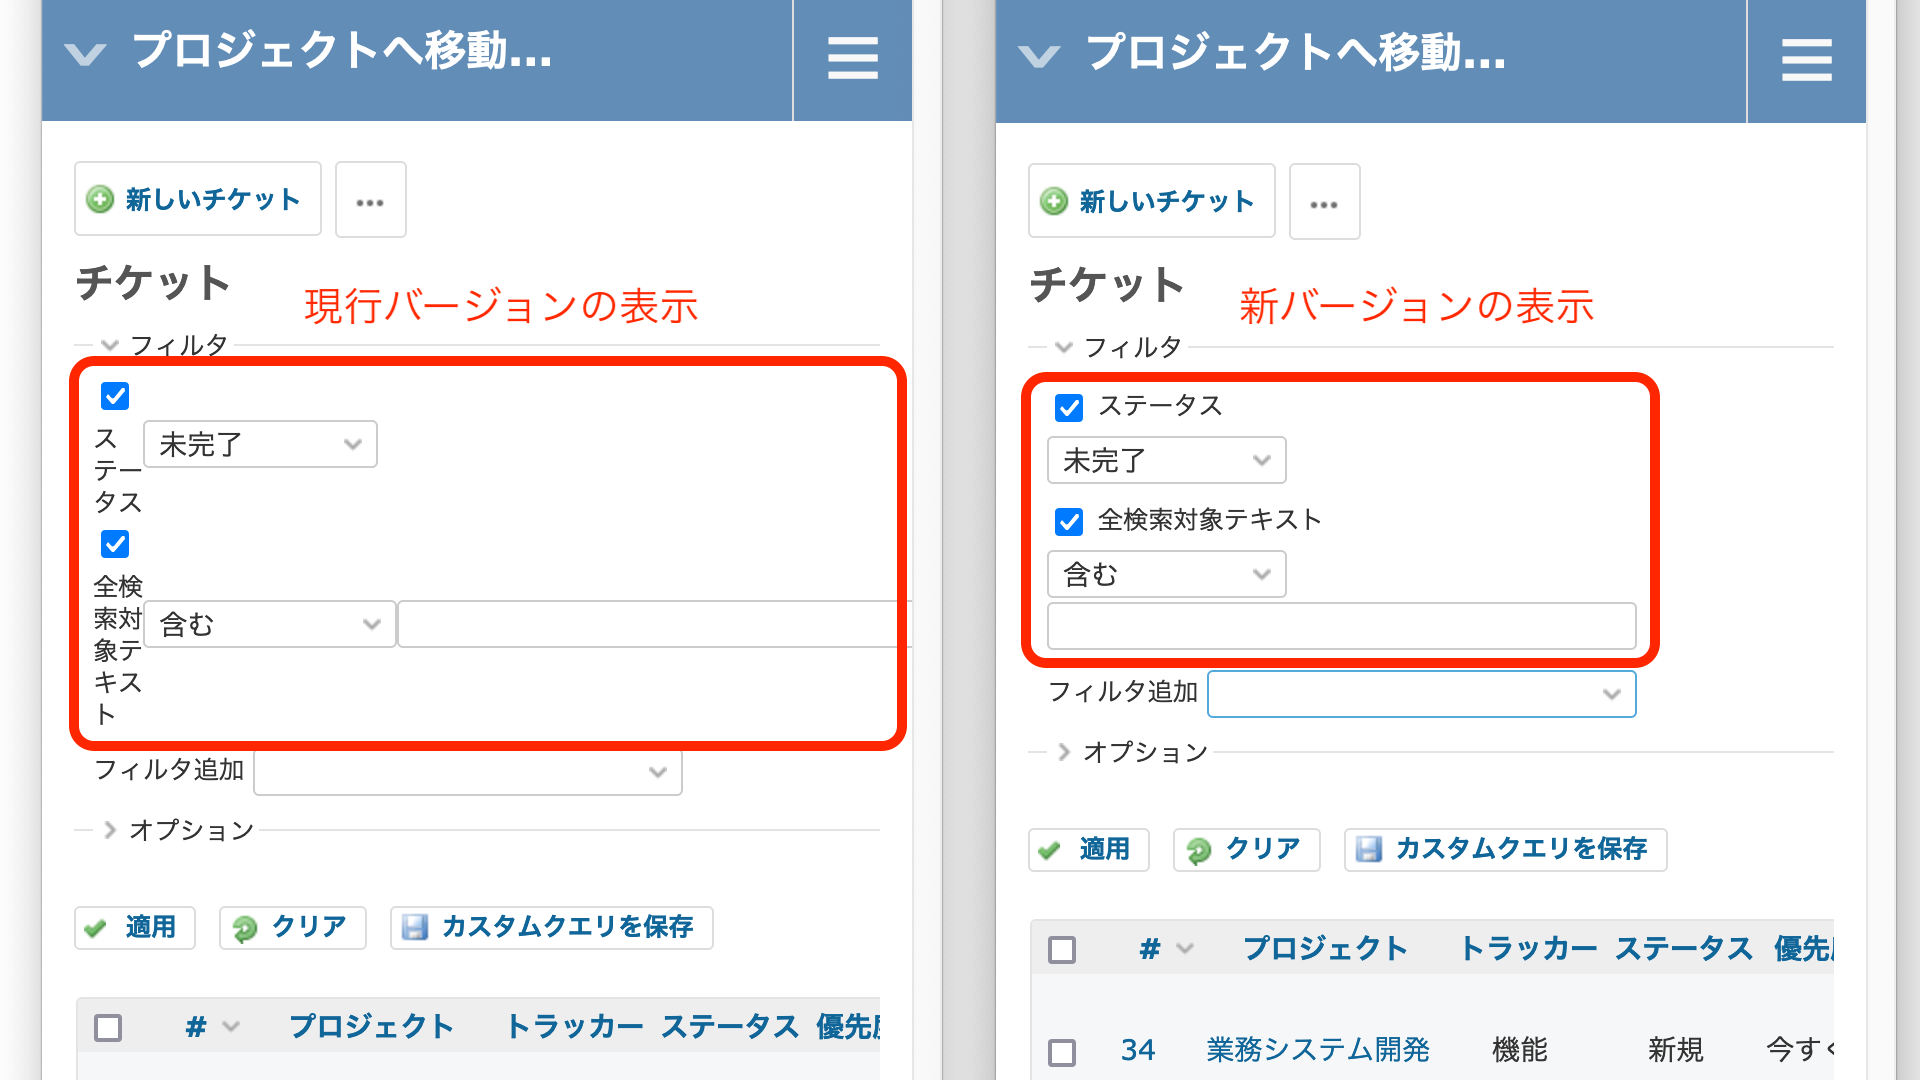Open フィルタ追加 dropdown in right panel

(x=1421, y=693)
